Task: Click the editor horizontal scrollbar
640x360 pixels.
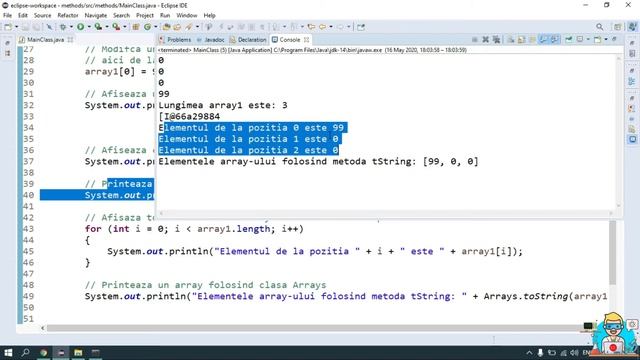Action: point(313,328)
